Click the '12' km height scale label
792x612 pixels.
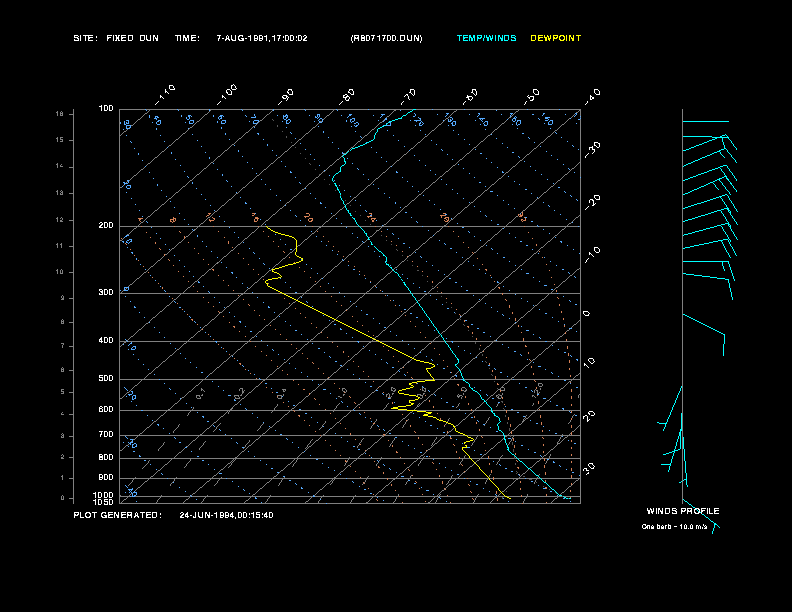tap(60, 220)
